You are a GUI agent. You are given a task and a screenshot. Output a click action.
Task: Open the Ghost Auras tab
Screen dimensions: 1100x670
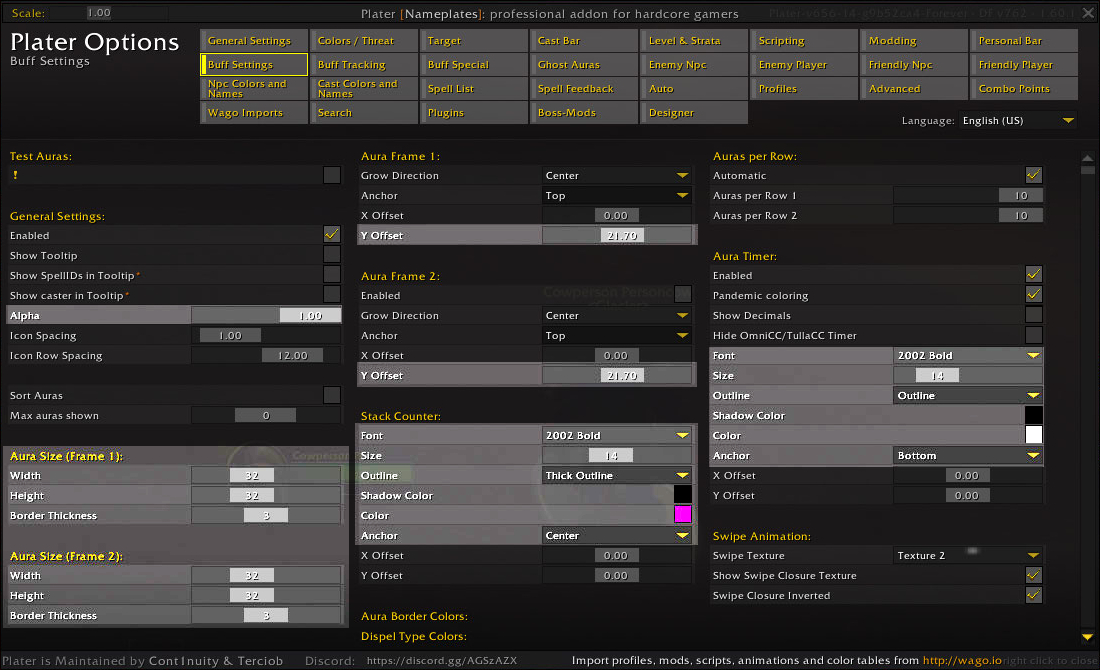[x=584, y=65]
